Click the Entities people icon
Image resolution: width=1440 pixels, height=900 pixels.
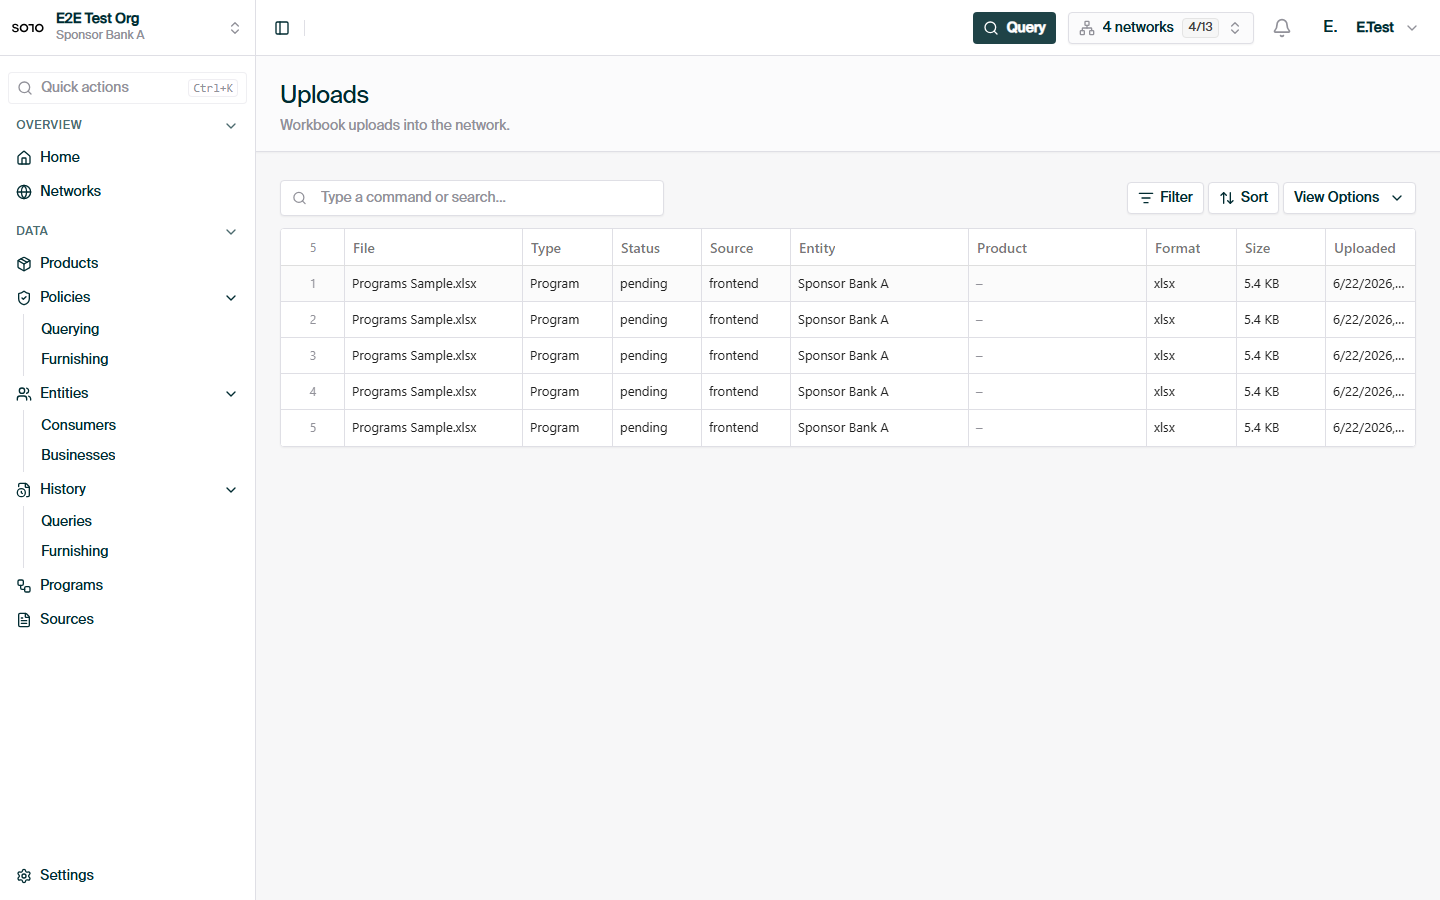(x=24, y=394)
